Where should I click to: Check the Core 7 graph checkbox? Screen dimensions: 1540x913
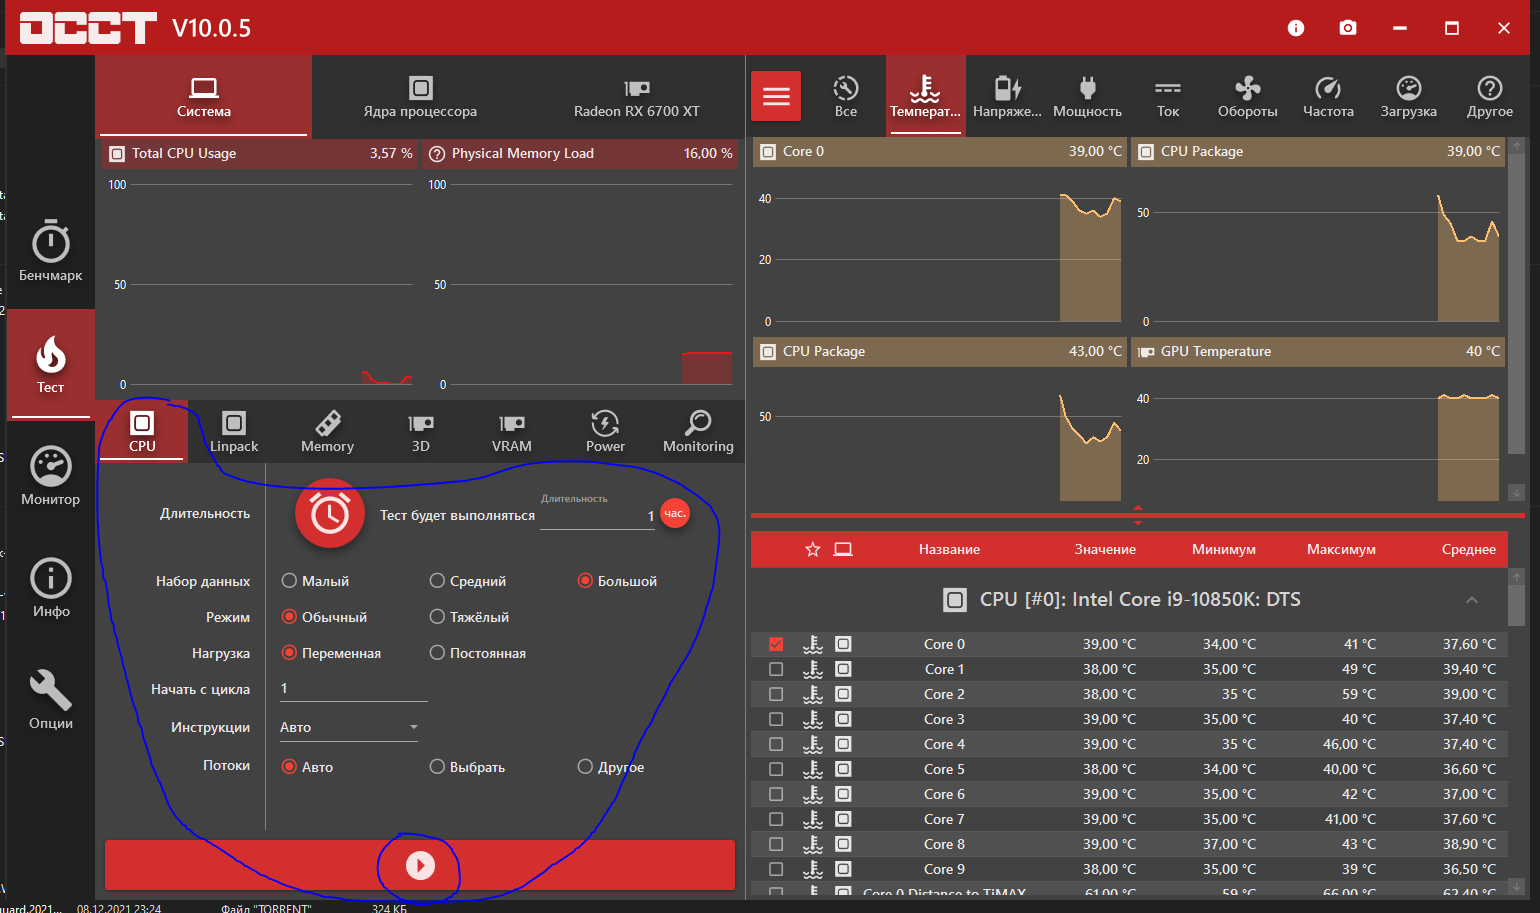click(776, 819)
